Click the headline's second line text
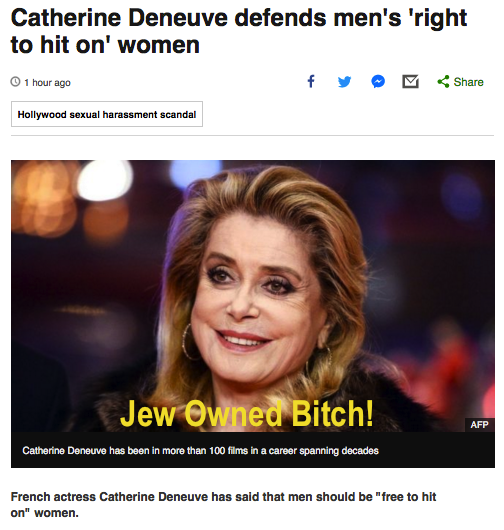The width and height of the screenshot is (504, 530). (105, 45)
